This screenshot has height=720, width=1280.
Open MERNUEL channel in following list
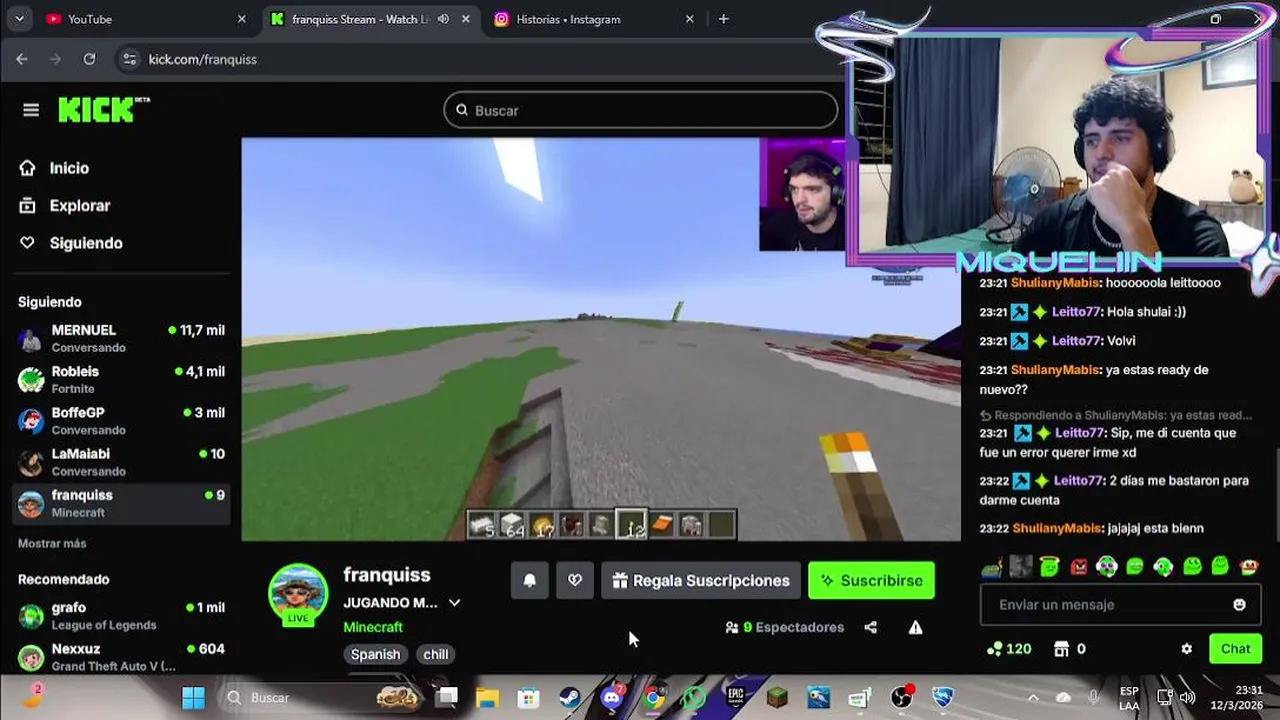[122, 338]
